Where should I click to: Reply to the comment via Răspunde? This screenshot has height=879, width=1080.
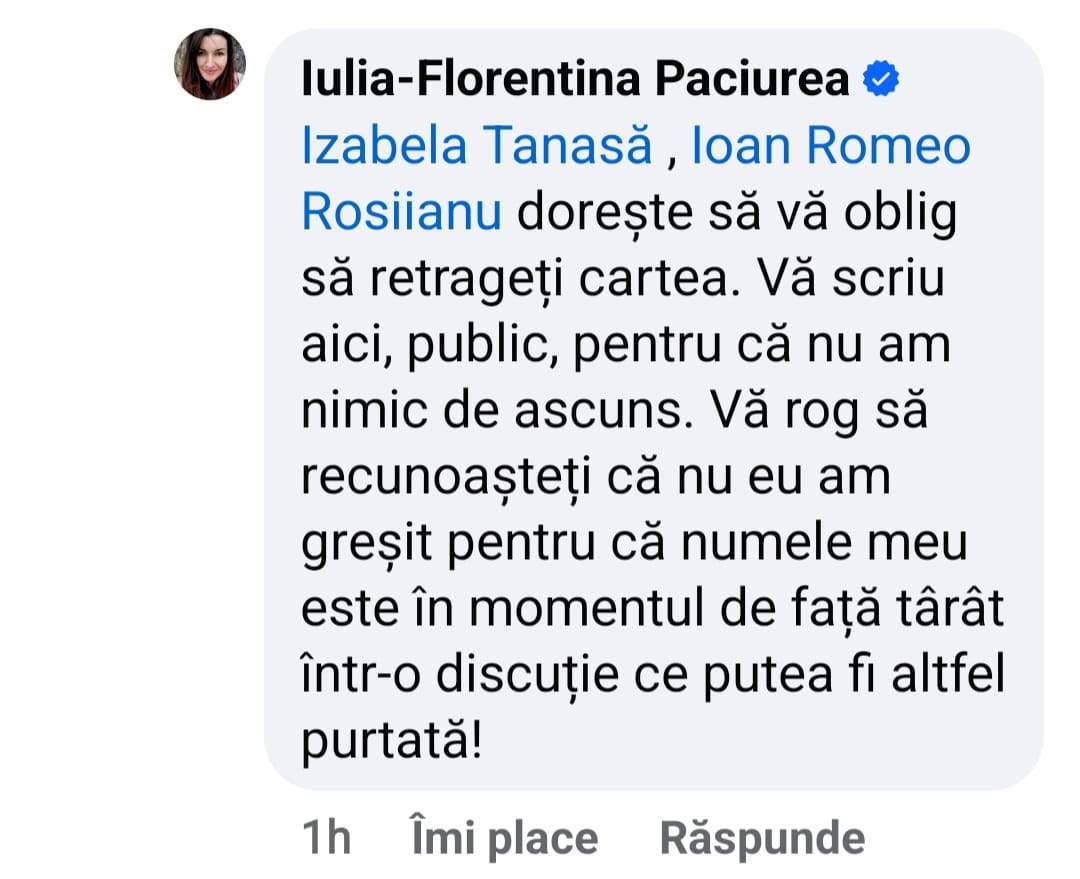coord(762,838)
